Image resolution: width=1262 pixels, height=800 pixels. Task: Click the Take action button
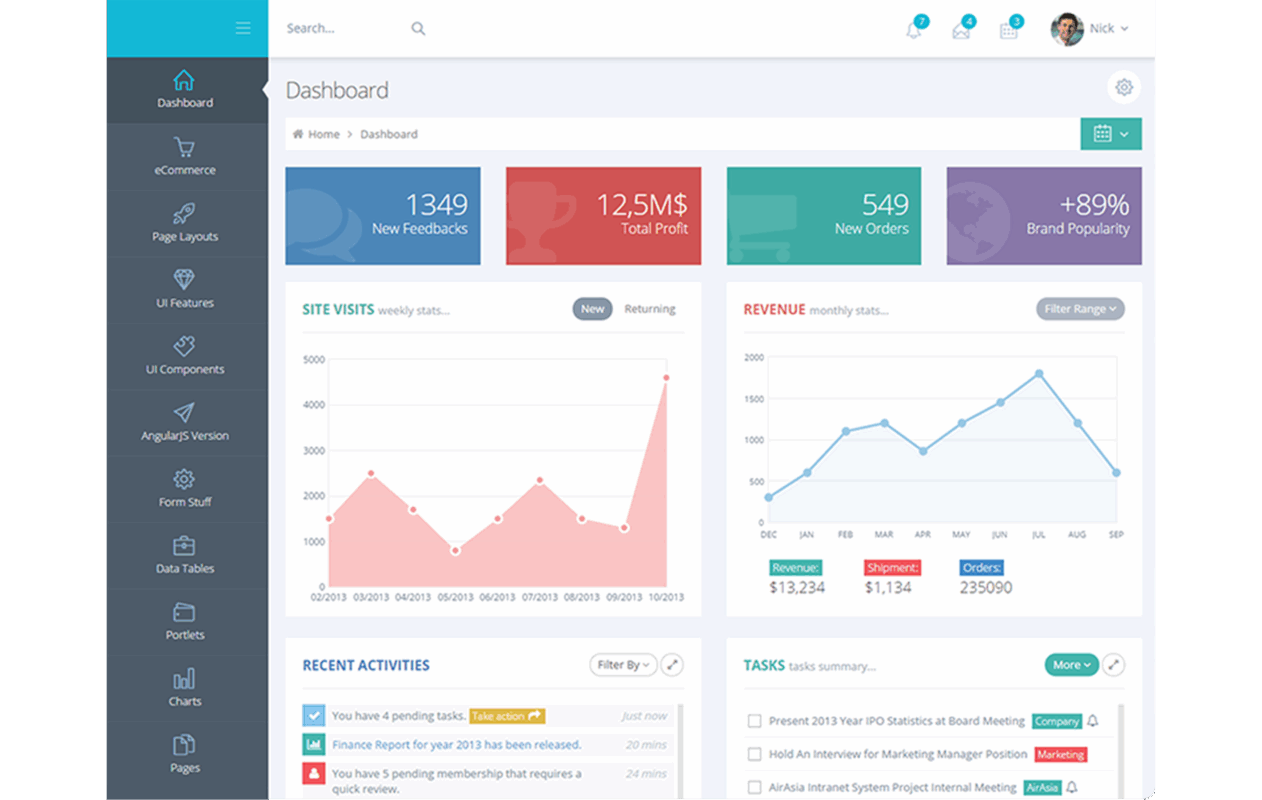(507, 716)
